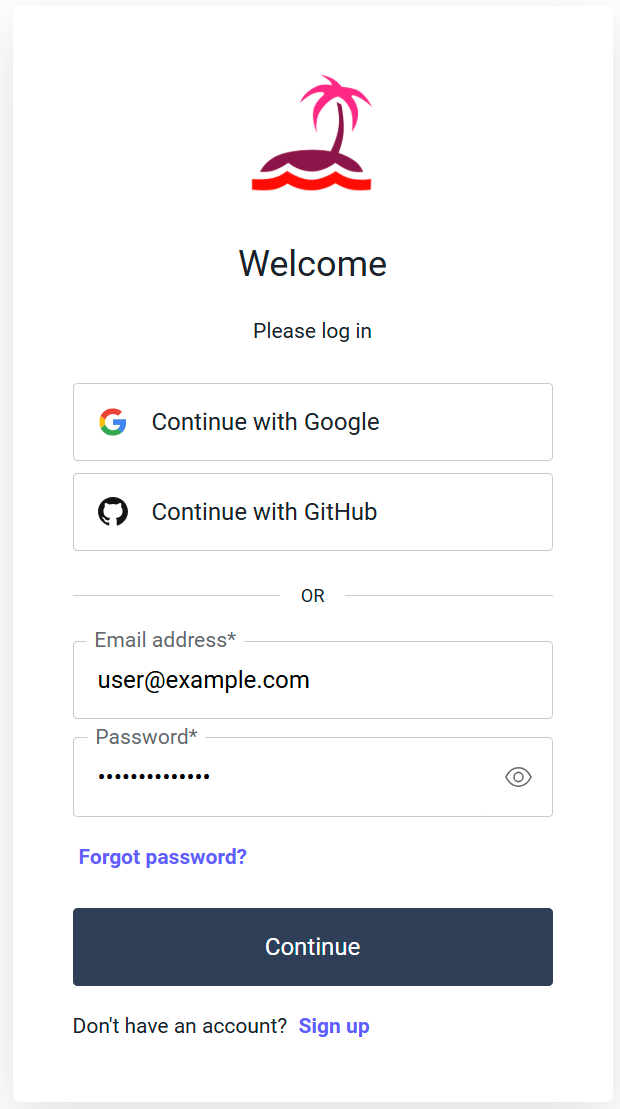Click the GitHub octocat icon
The height and width of the screenshot is (1109, 620).
click(113, 512)
